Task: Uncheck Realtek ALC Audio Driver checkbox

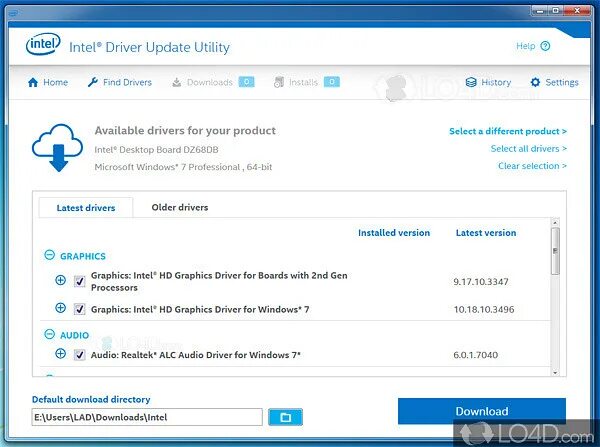Action: (x=80, y=355)
